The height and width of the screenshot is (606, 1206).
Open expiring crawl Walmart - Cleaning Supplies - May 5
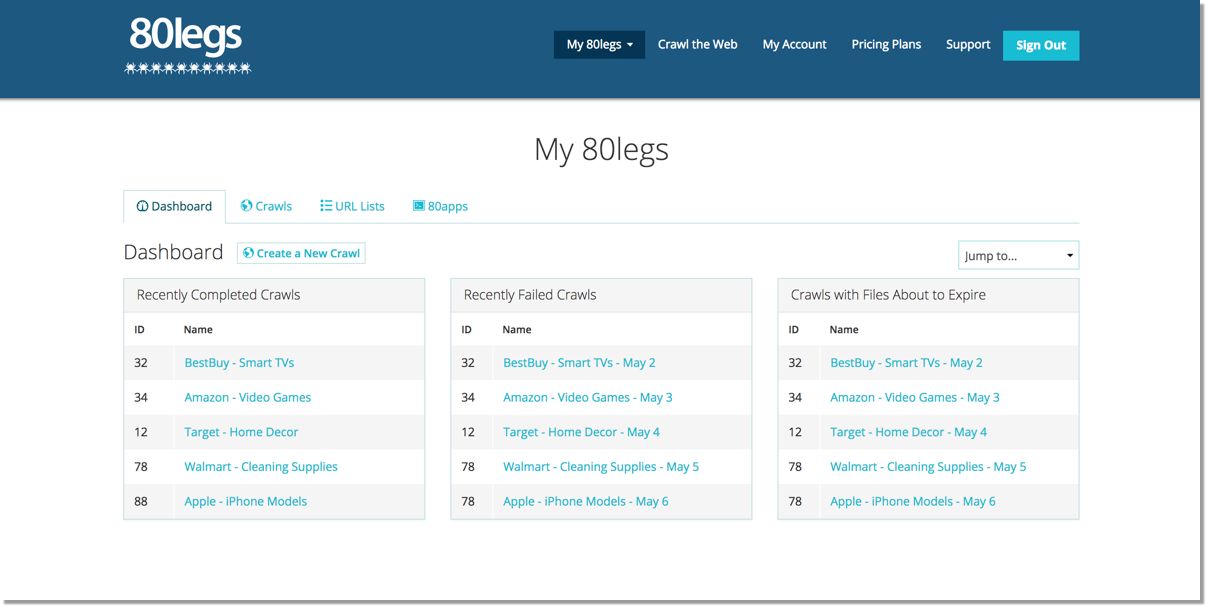tap(928, 467)
